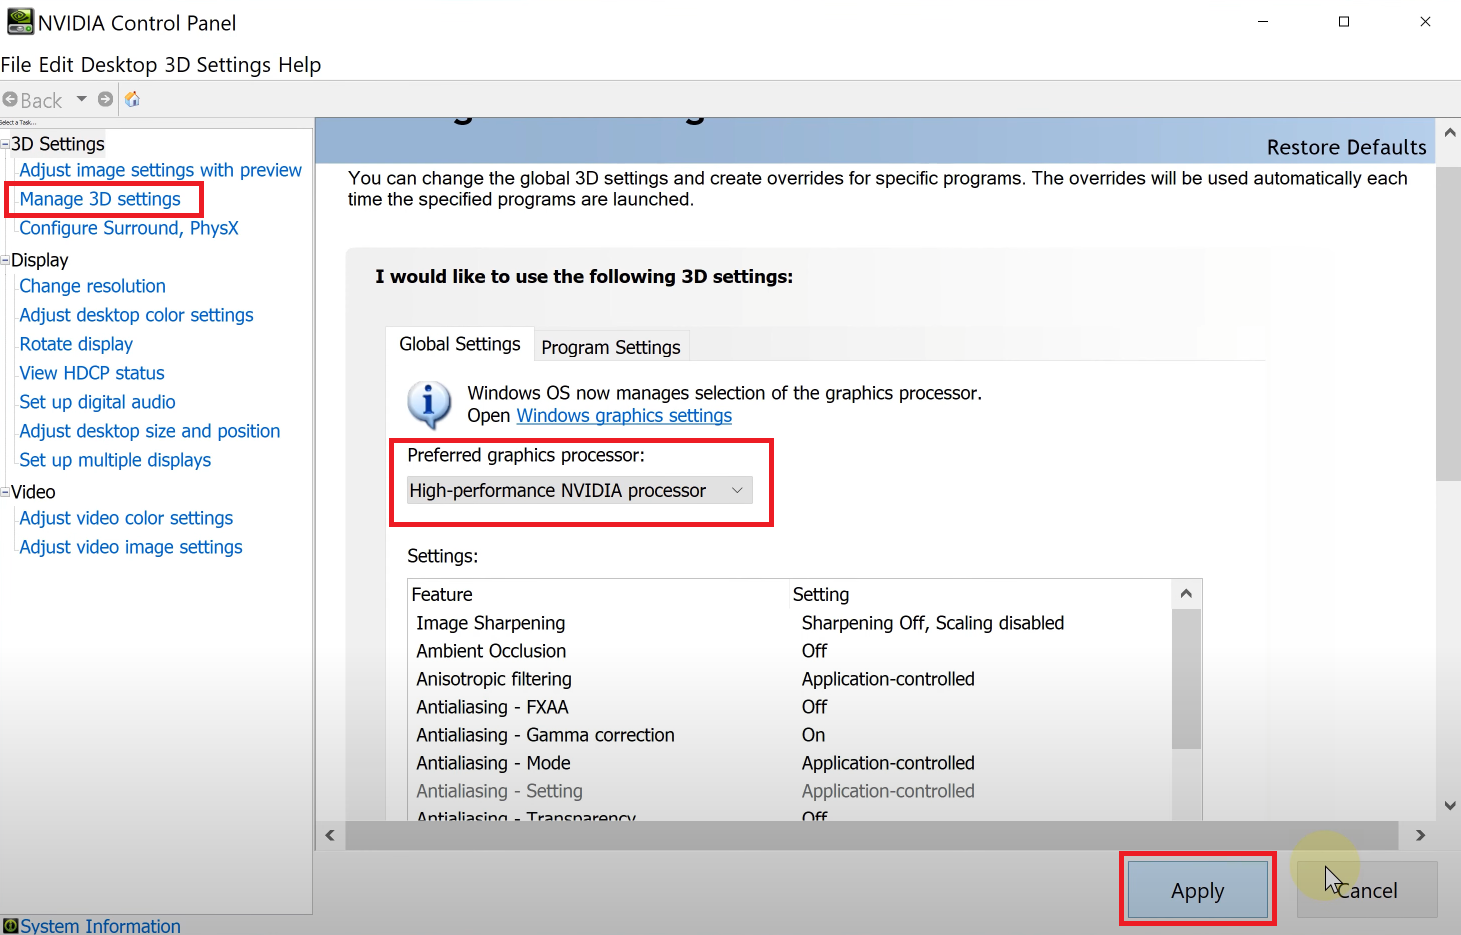1461x935 pixels.
Task: Collapse the Display tree node
Action: [5, 260]
